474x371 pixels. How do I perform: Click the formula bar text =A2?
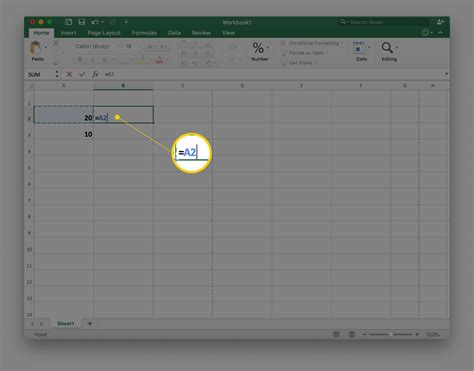point(109,74)
